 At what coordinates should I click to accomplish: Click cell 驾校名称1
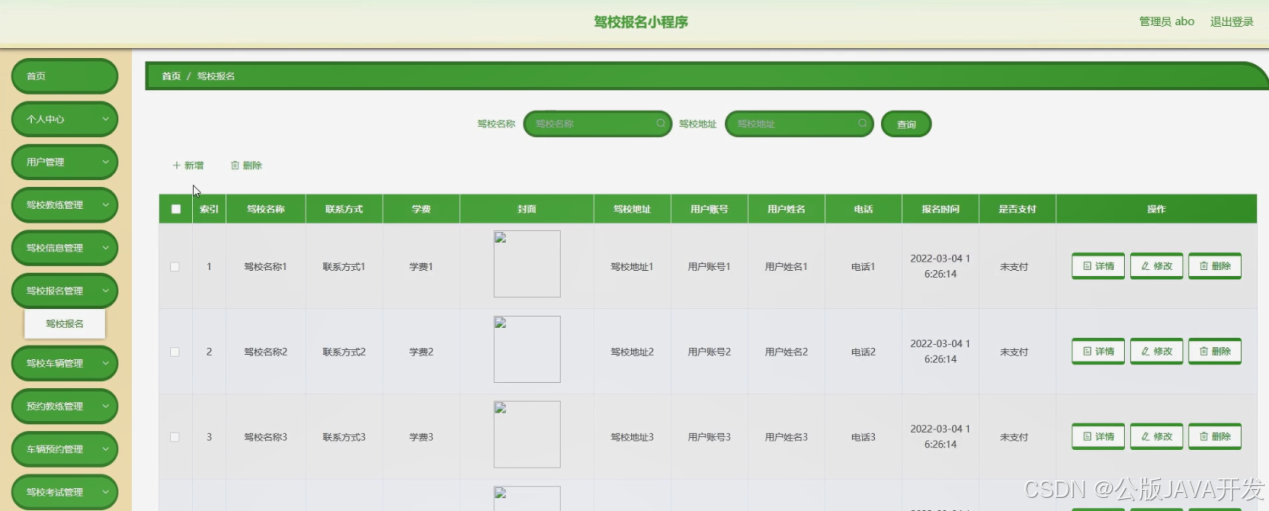pos(266,267)
